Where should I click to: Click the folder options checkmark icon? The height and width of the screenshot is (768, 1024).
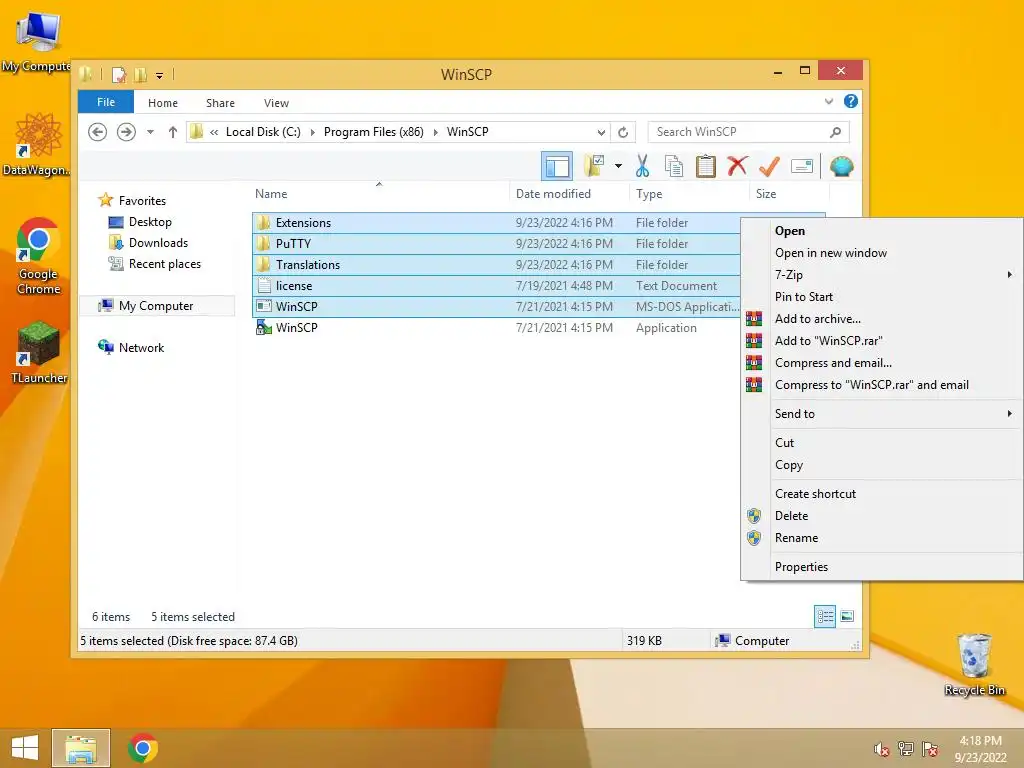pyautogui.click(x=594, y=167)
